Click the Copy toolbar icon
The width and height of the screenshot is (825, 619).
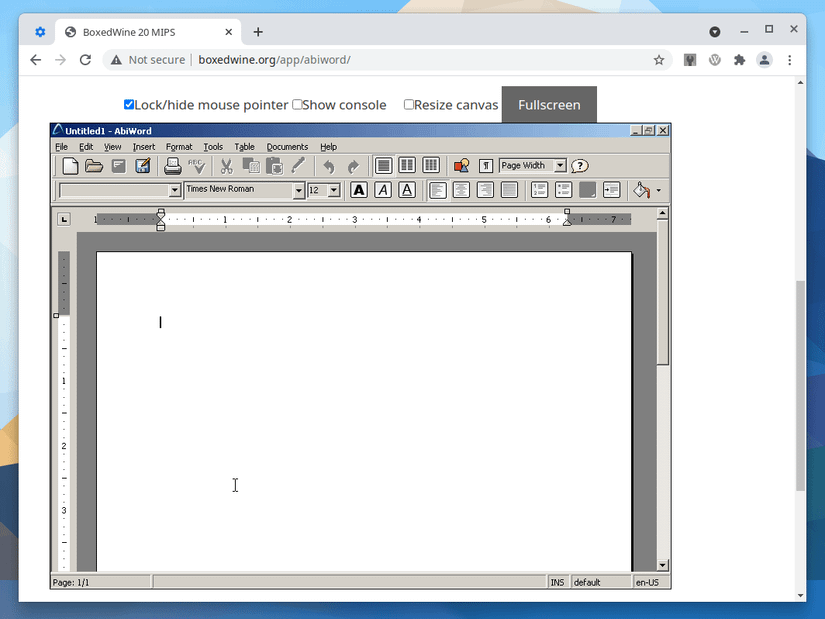click(x=251, y=166)
